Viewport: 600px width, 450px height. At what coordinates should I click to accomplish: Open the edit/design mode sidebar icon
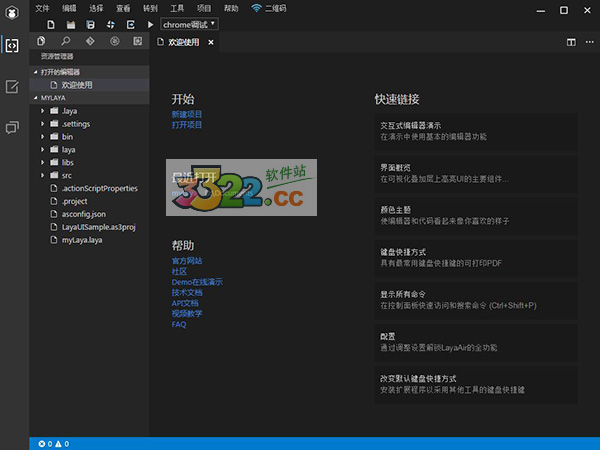pos(12,87)
